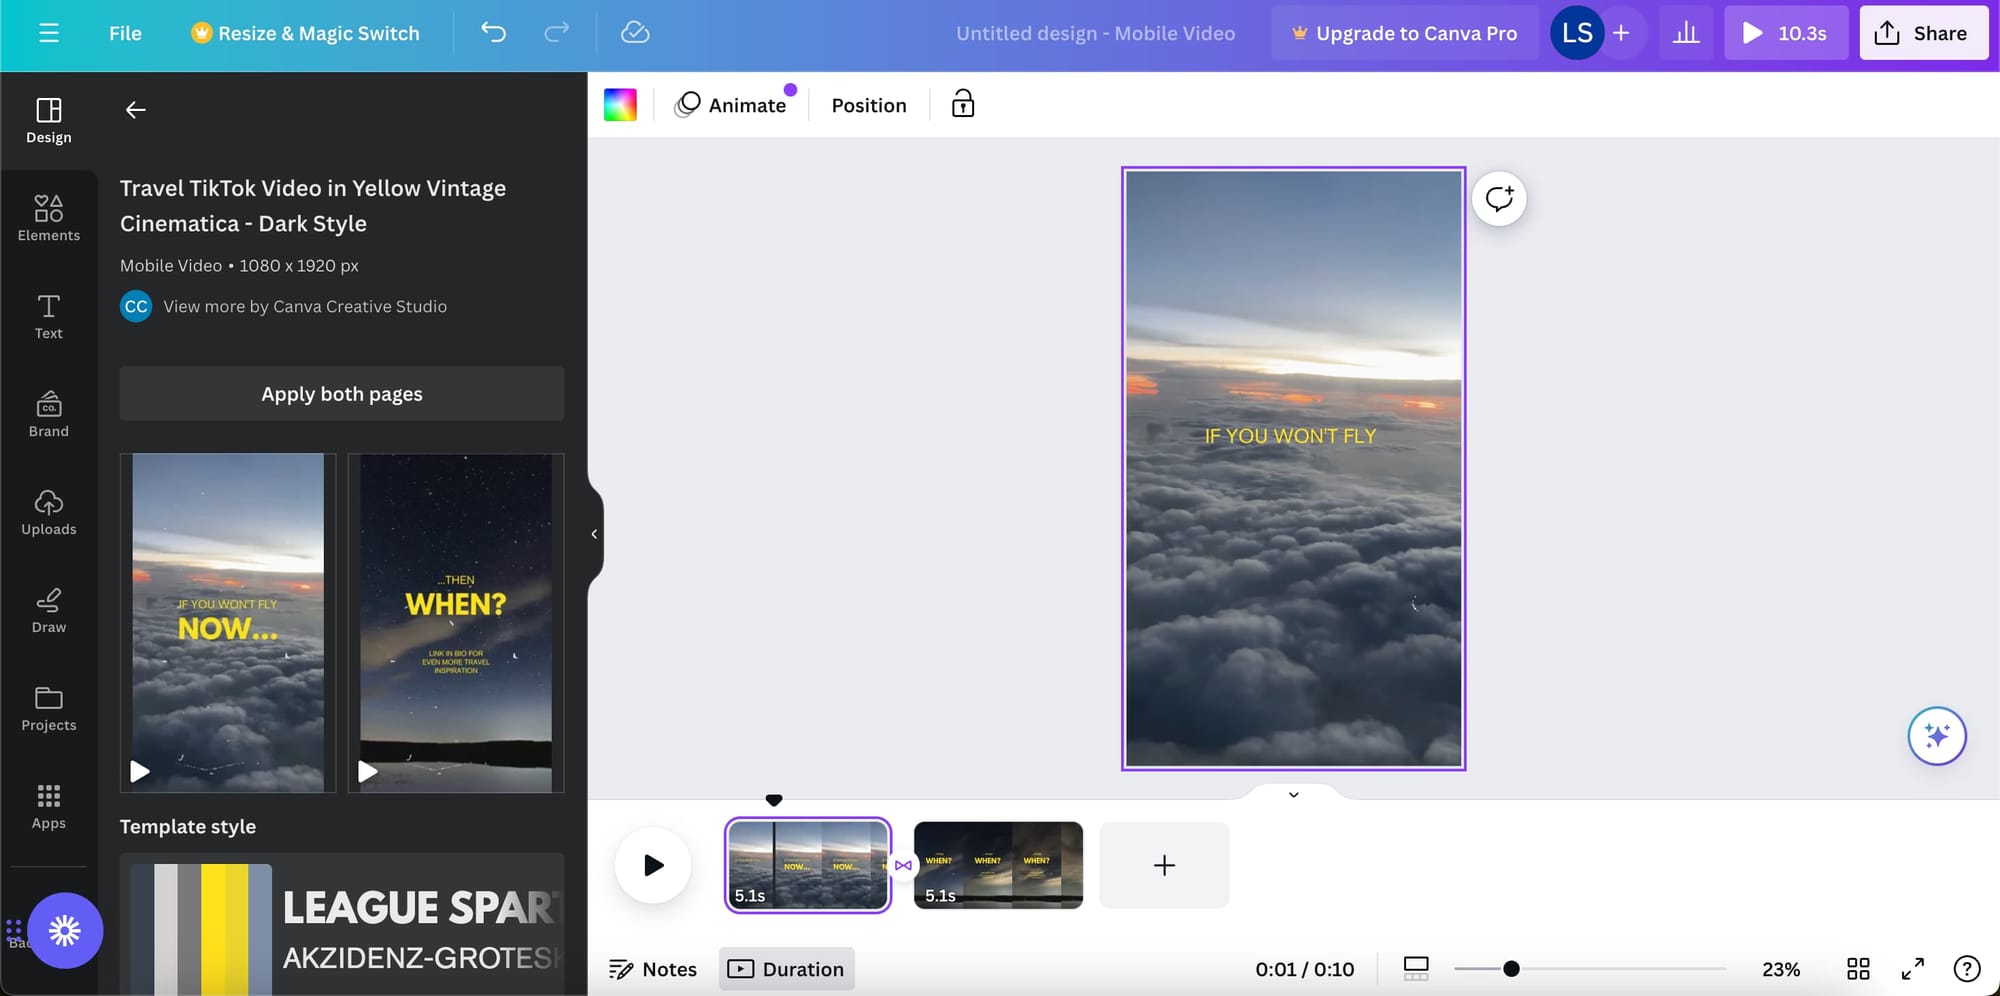Select the 'NOW...' template page thumbnail
Viewport: 2000px width, 996px height.
pyautogui.click(x=228, y=623)
